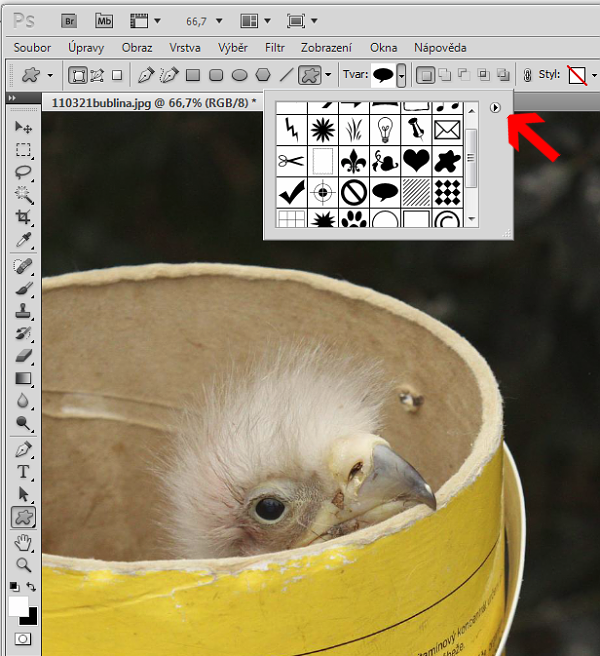Select the Hand tool

tap(24, 543)
